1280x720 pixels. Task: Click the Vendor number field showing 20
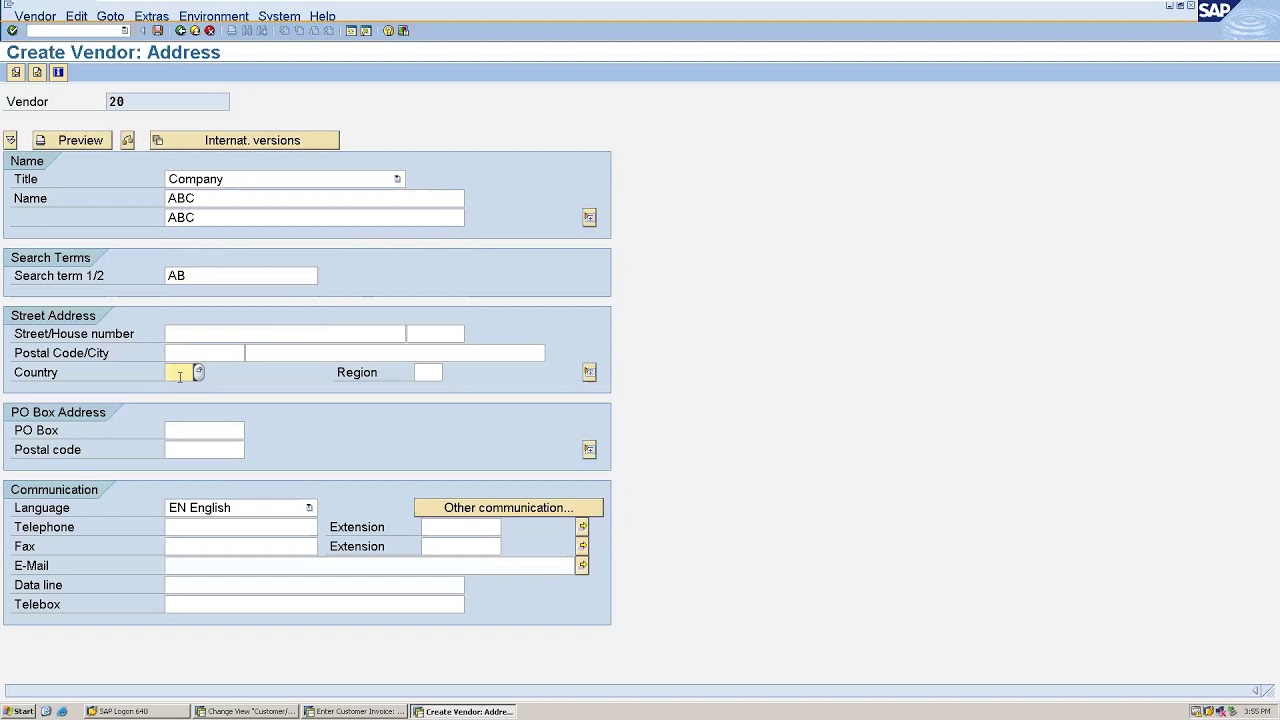tap(168, 102)
